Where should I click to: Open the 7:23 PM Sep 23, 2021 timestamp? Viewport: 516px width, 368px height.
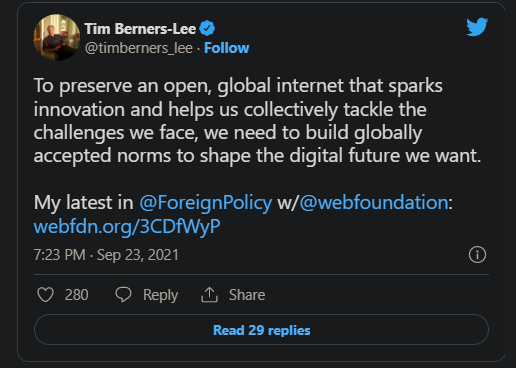click(106, 255)
